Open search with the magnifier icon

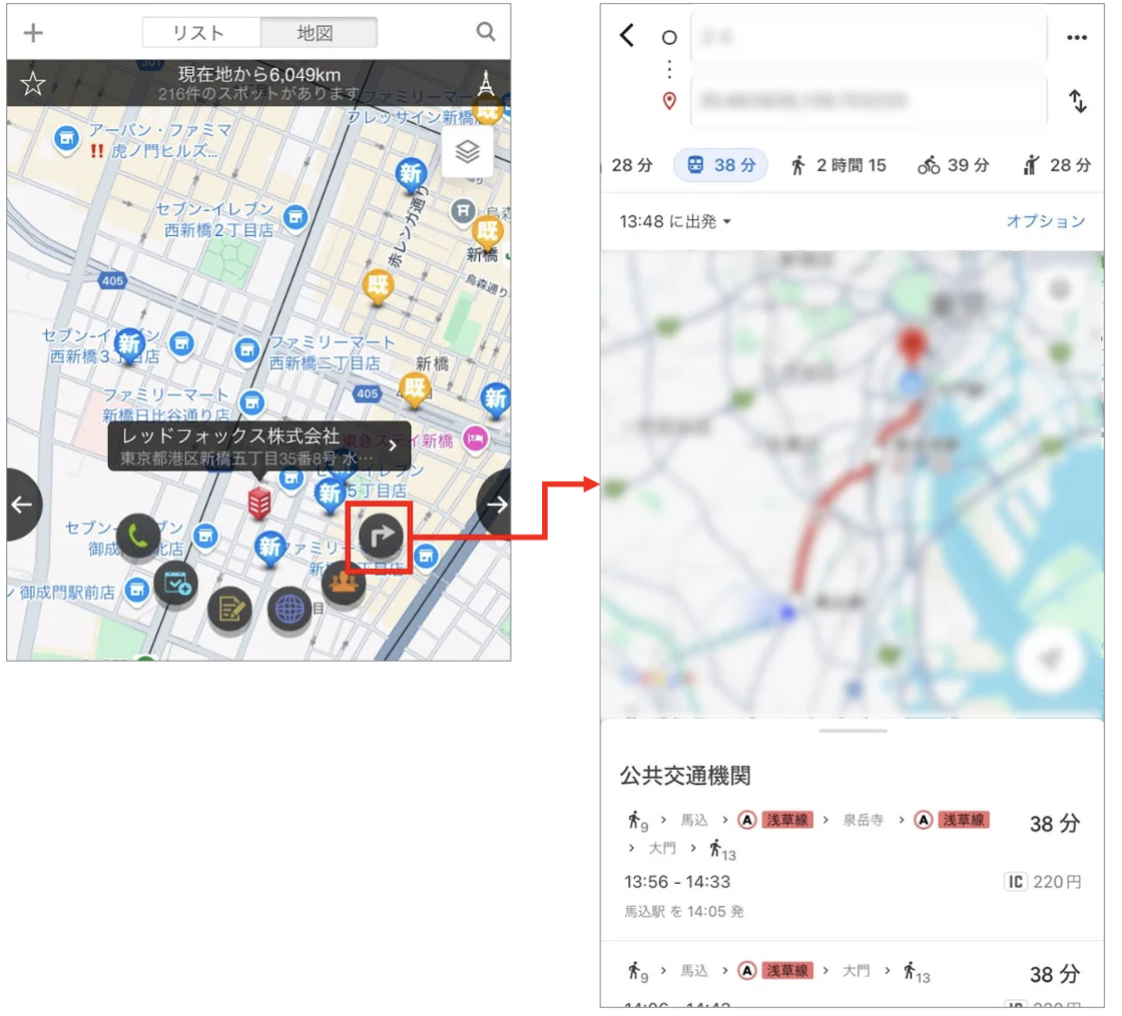(x=486, y=31)
